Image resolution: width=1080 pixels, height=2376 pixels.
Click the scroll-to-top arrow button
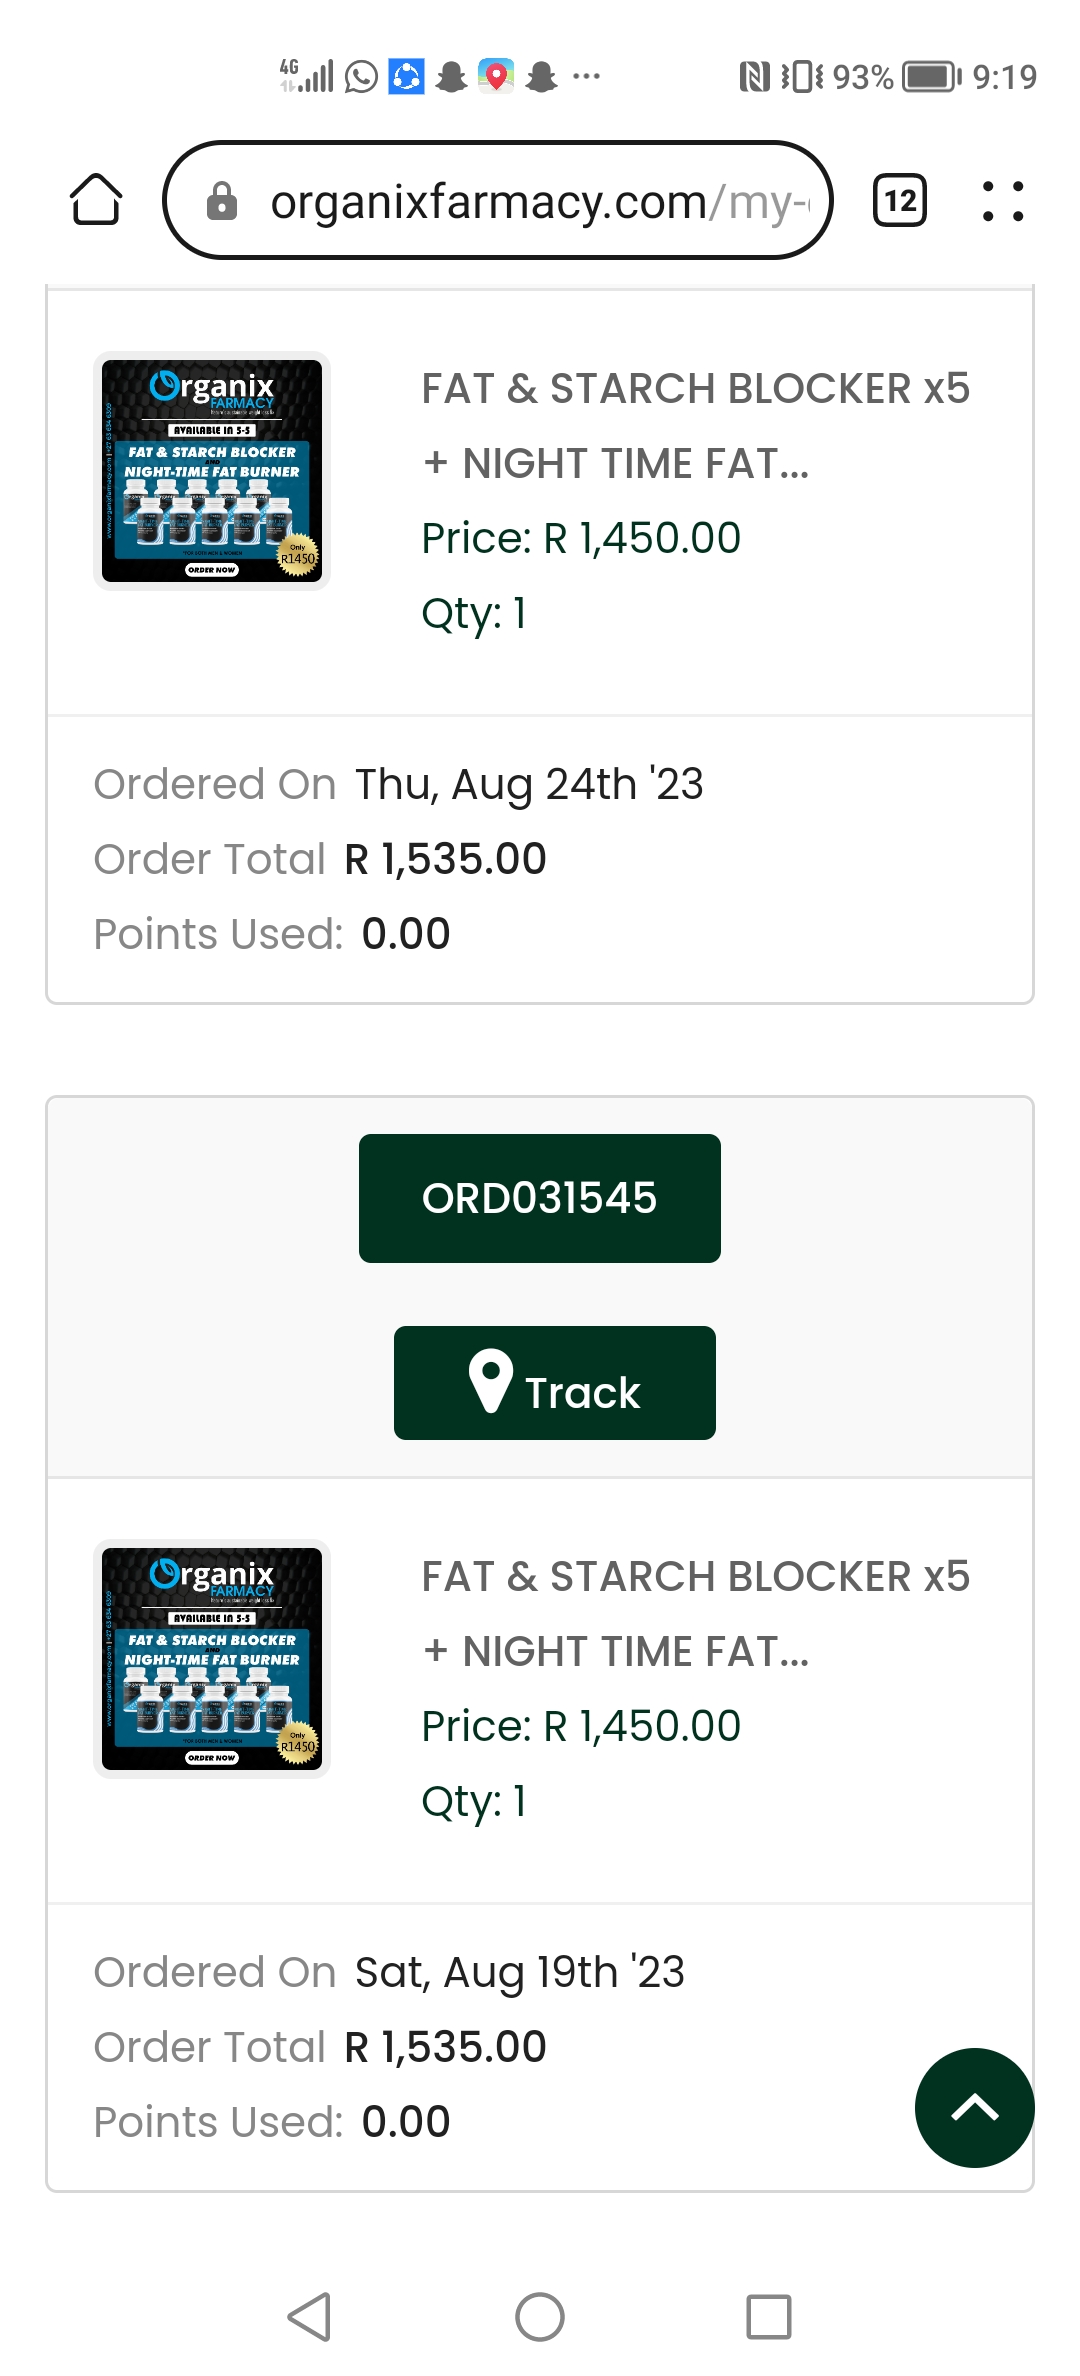tap(975, 2108)
